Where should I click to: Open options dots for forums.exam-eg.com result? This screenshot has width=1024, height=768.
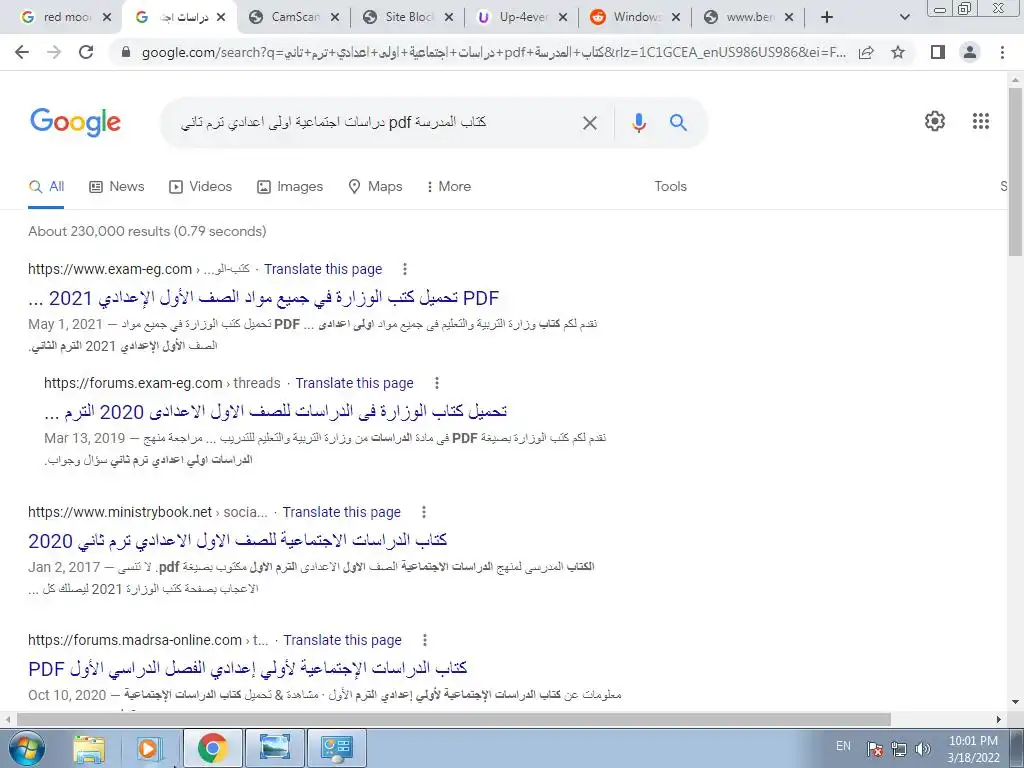click(x=436, y=383)
